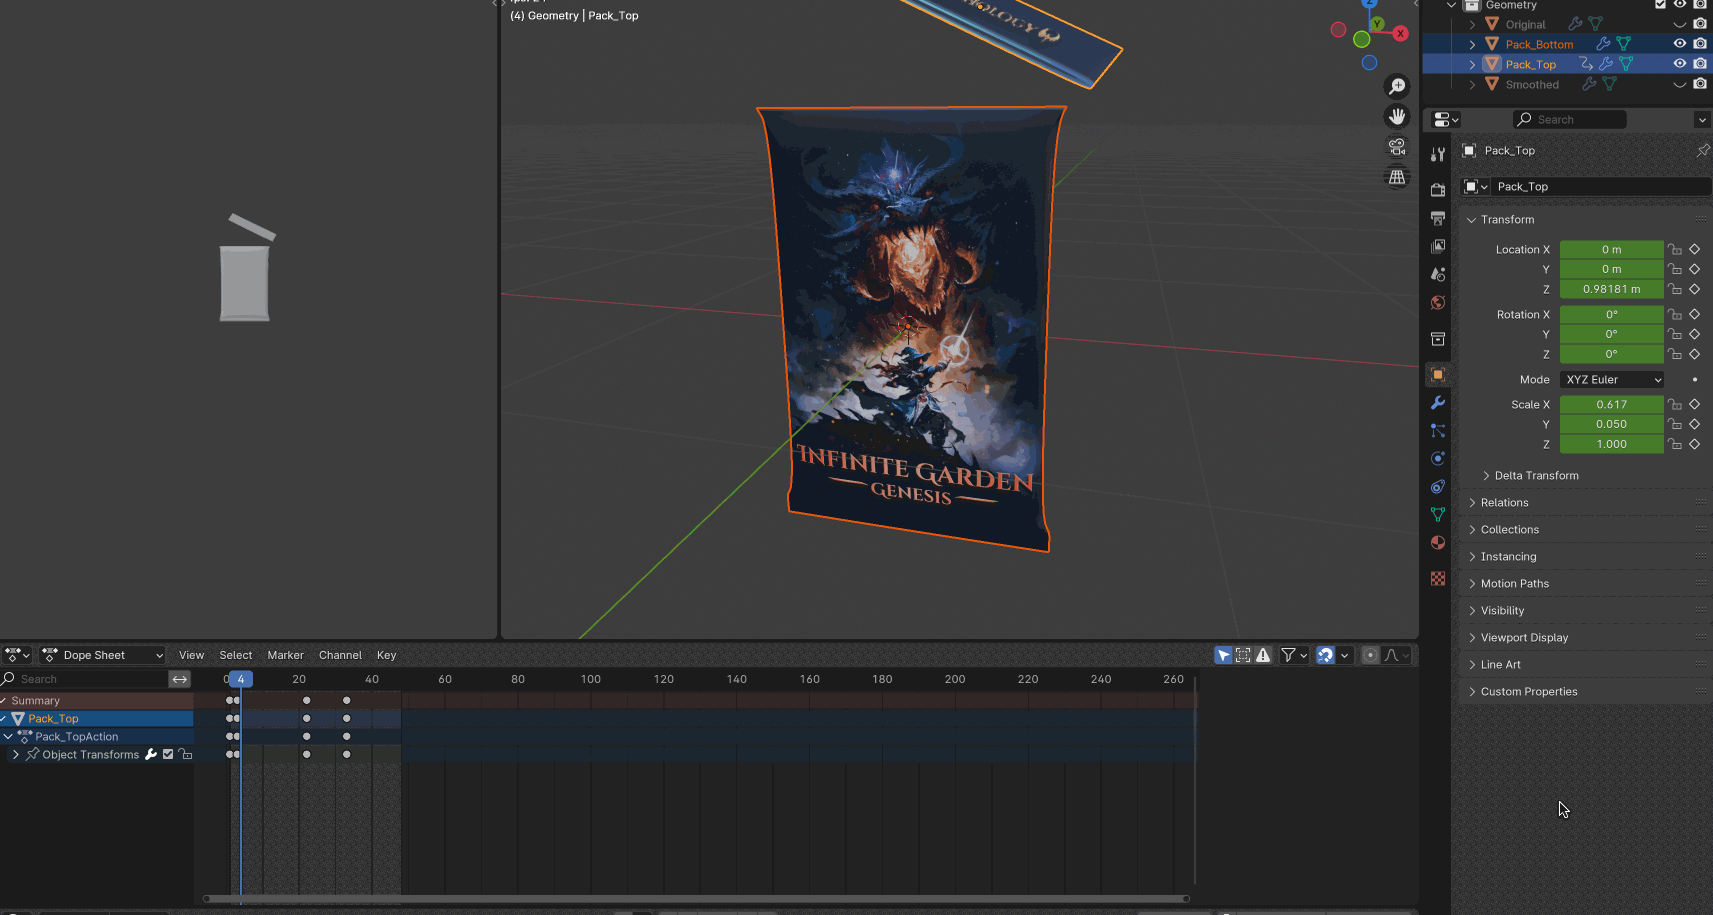
Task: Open the Key menu in Dope Sheet
Action: (386, 656)
